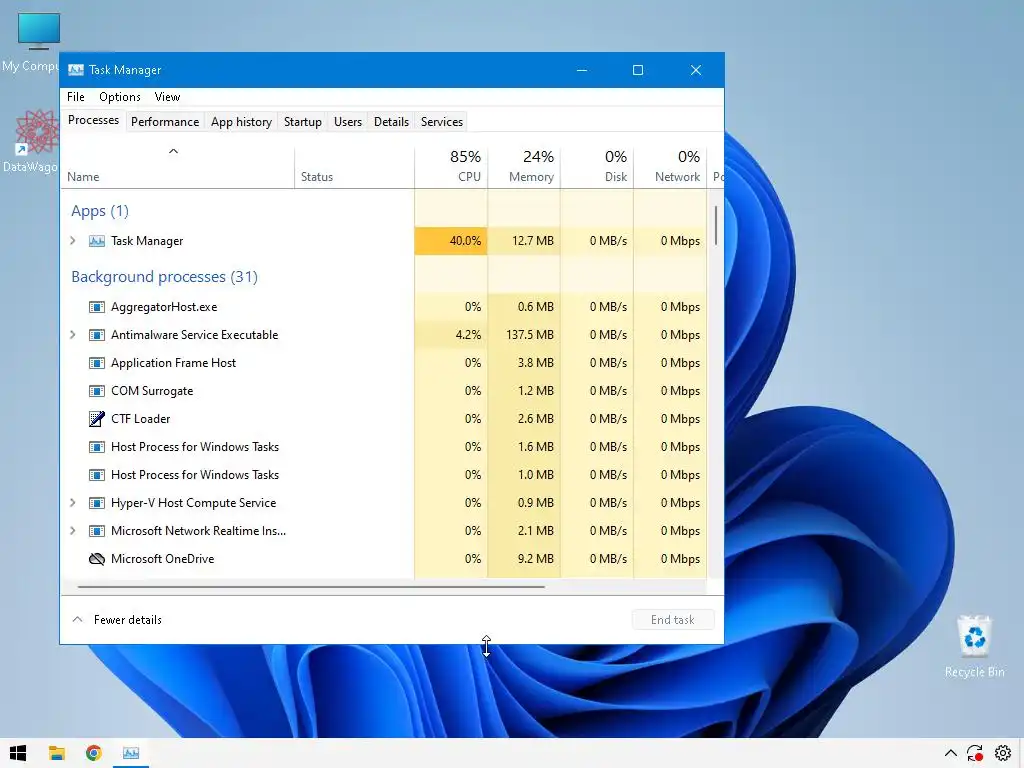Switch to the Startup tab

(x=302, y=122)
